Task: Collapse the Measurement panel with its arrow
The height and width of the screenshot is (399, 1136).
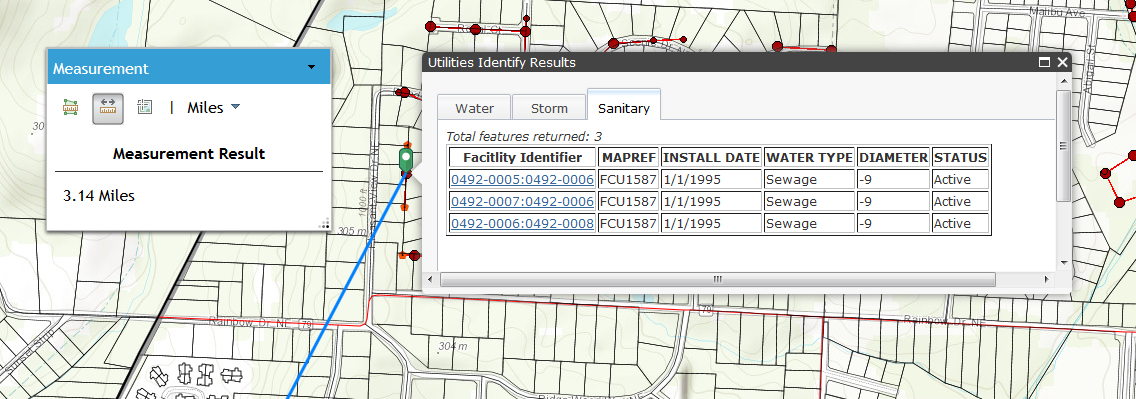Action: click(x=312, y=67)
